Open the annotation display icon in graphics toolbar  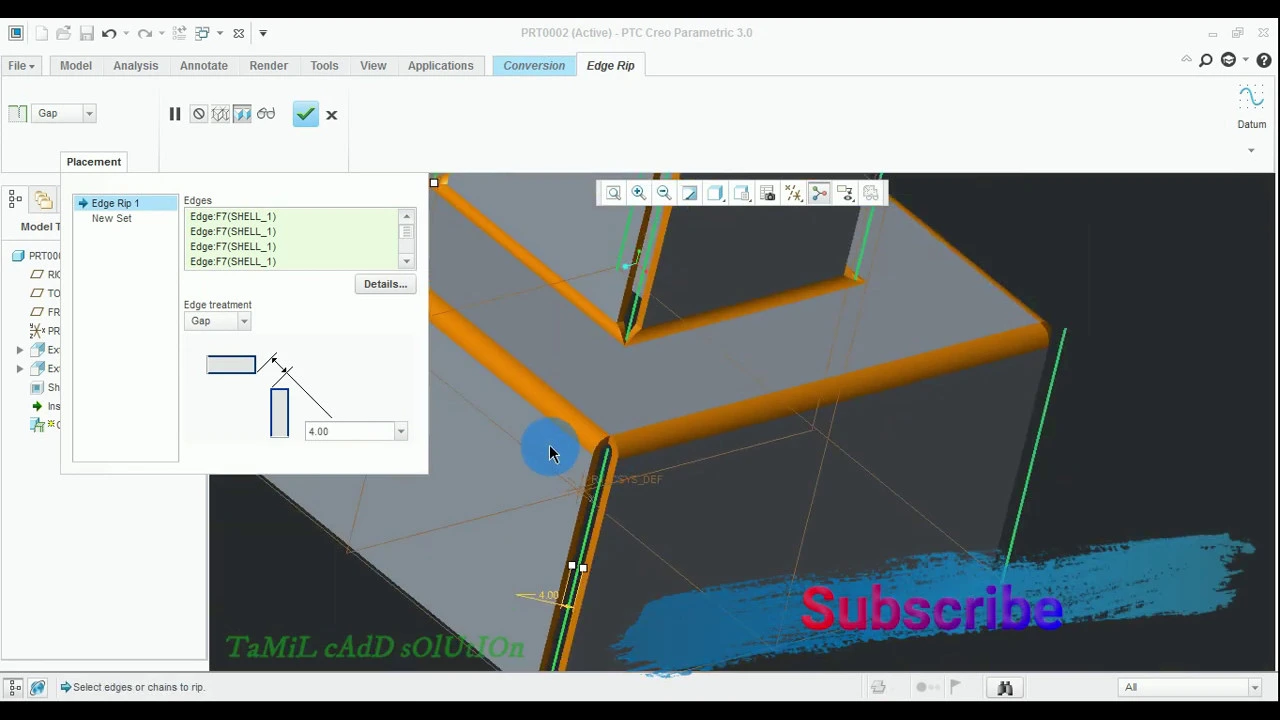point(846,193)
